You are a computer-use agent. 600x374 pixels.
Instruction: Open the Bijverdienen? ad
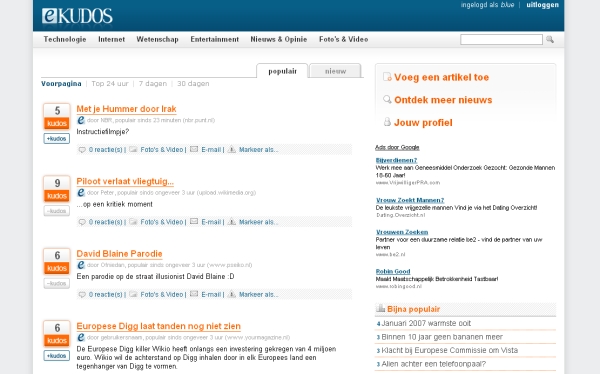click(396, 160)
